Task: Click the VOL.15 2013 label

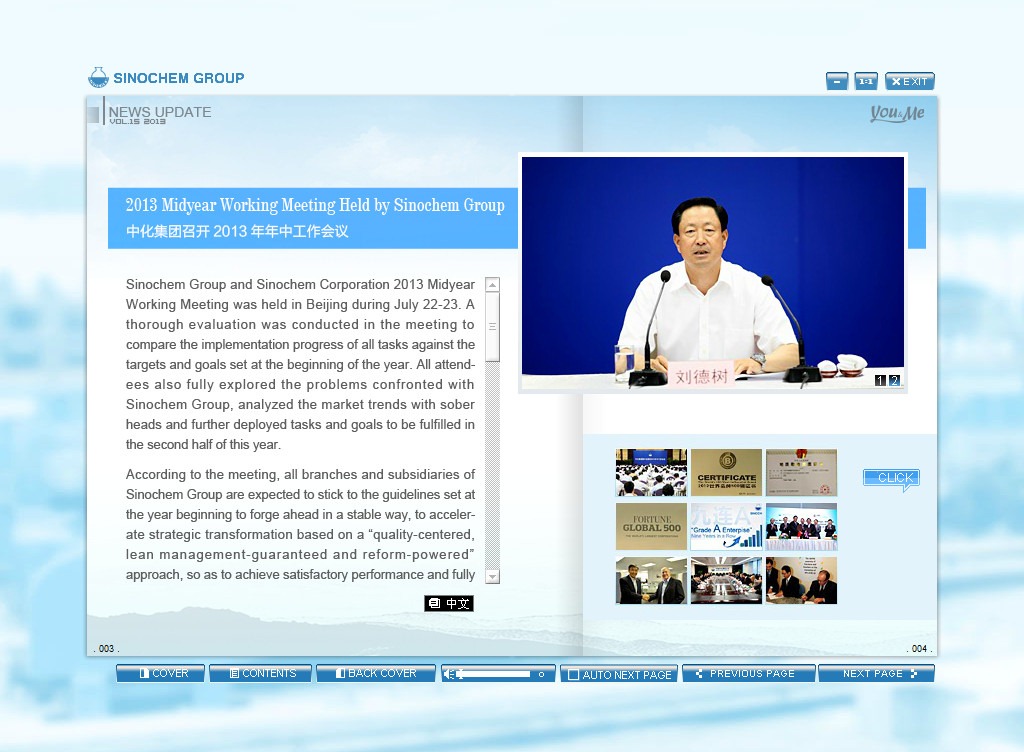Action: [137, 122]
